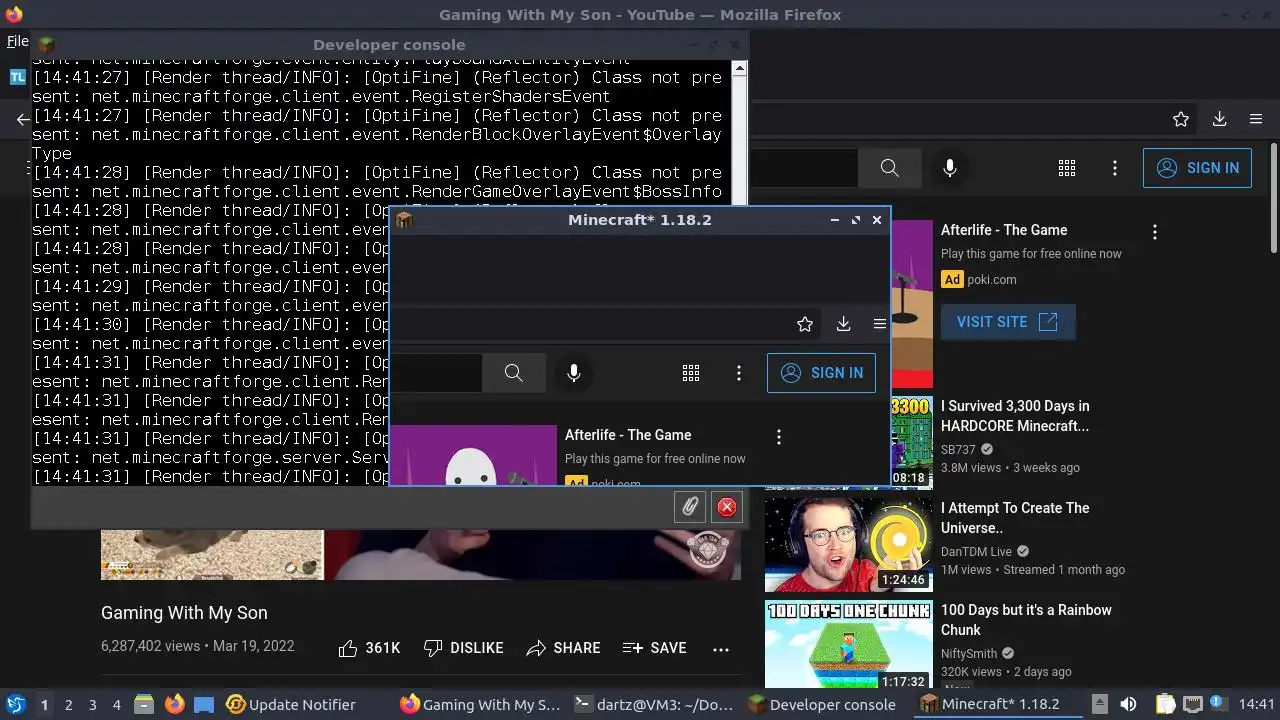Click YouTube search magnifier in Firefox window
The height and width of the screenshot is (720, 1280).
click(x=890, y=168)
